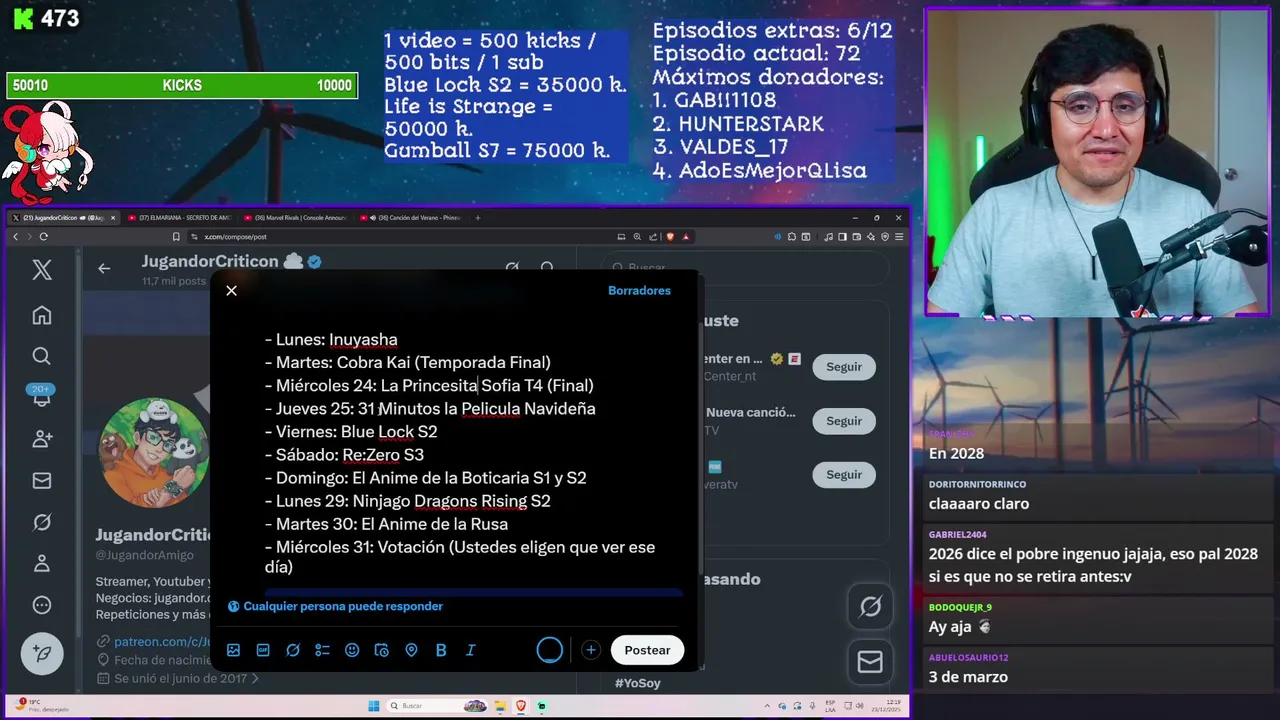Expand Se unió el junio de 2017
The height and width of the screenshot is (720, 1280).
pyautogui.click(x=180, y=678)
